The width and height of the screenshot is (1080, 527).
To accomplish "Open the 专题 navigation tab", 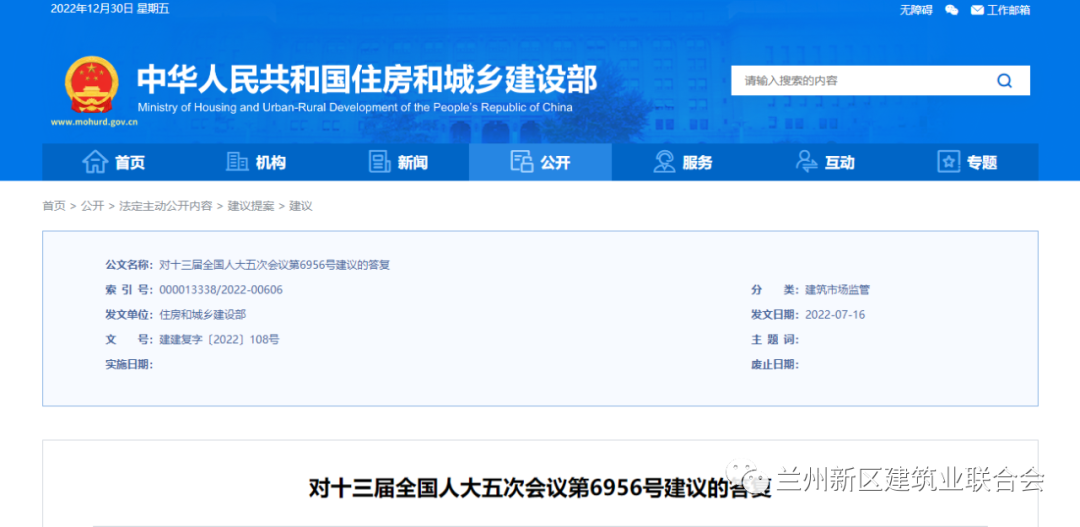I will pos(967,163).
